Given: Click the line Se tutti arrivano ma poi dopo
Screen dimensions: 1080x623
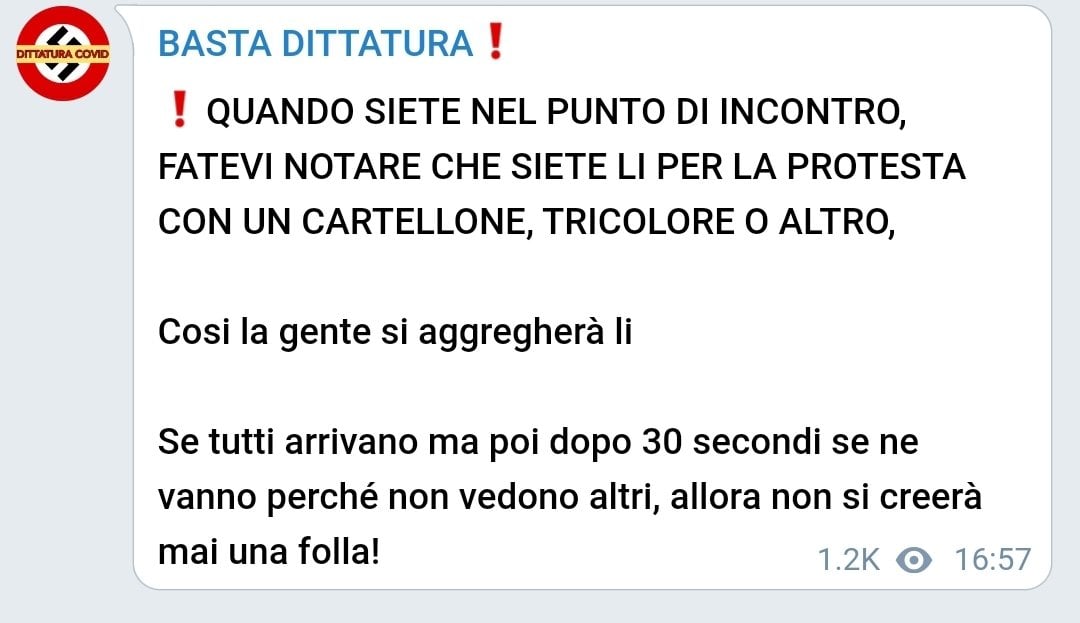Looking at the screenshot, I should 538,443.
